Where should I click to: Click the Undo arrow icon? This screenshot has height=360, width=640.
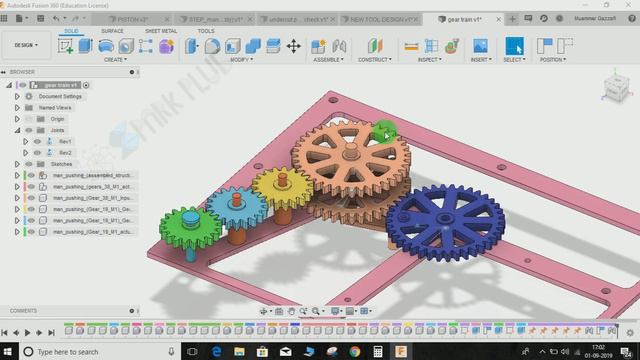click(56, 18)
